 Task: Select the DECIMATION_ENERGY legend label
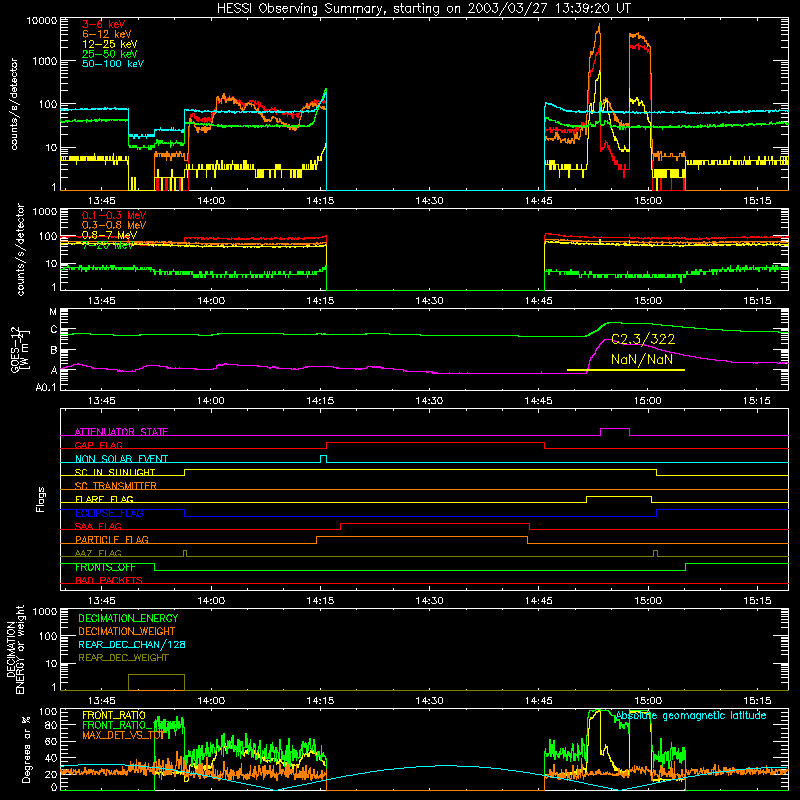tap(128, 618)
